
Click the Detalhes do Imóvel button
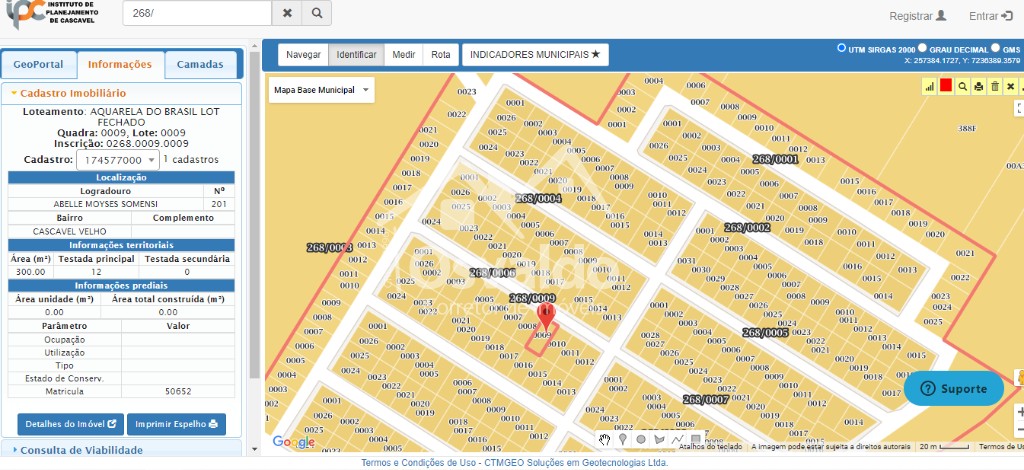(70, 424)
